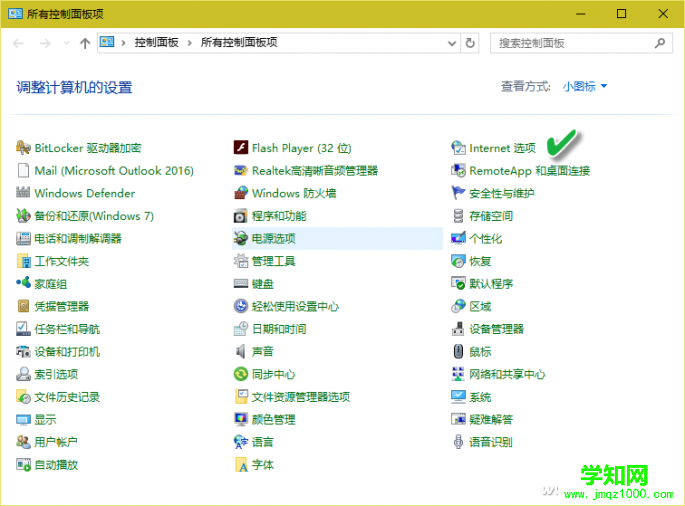This screenshot has height=506, width=685.
Task: Open the Flash Player (32 位) icon
Action: [x=241, y=148]
